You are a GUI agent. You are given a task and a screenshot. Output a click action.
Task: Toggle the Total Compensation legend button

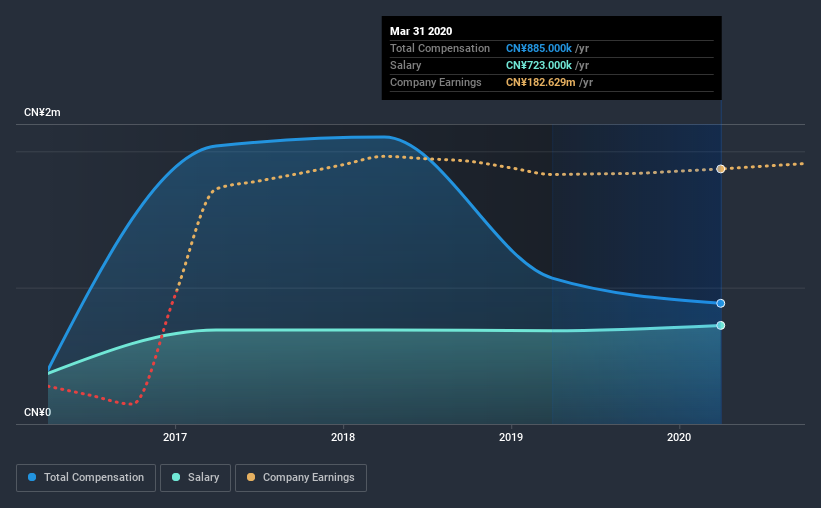click(x=86, y=478)
